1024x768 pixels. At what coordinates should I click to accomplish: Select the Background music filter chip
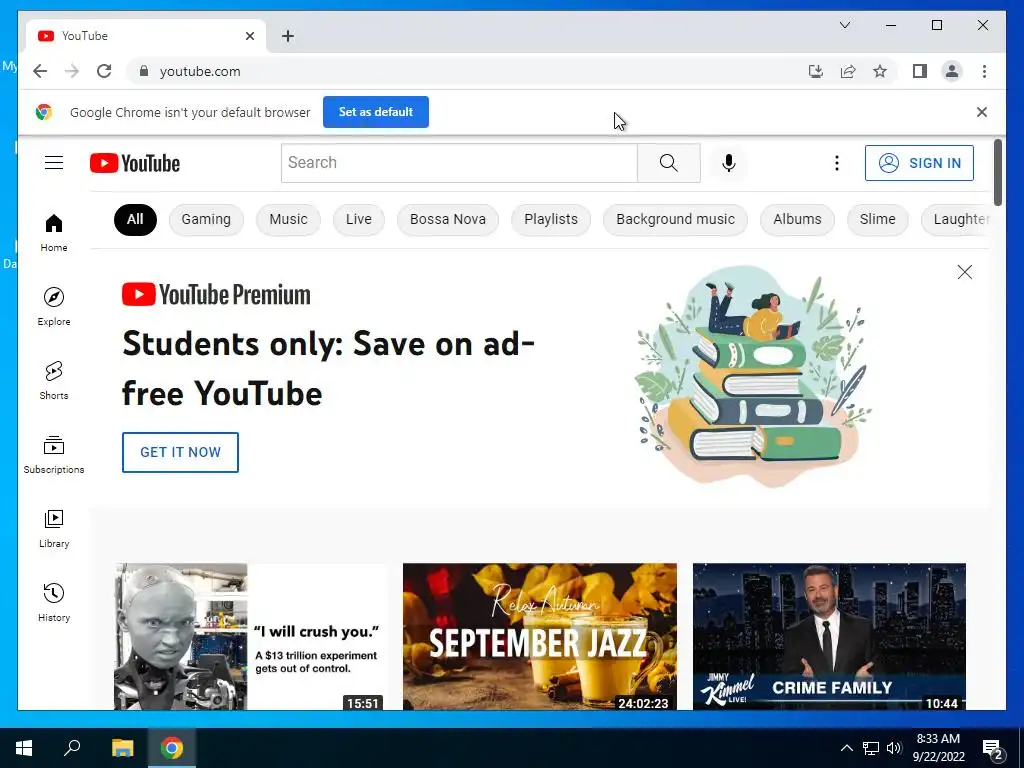(675, 219)
